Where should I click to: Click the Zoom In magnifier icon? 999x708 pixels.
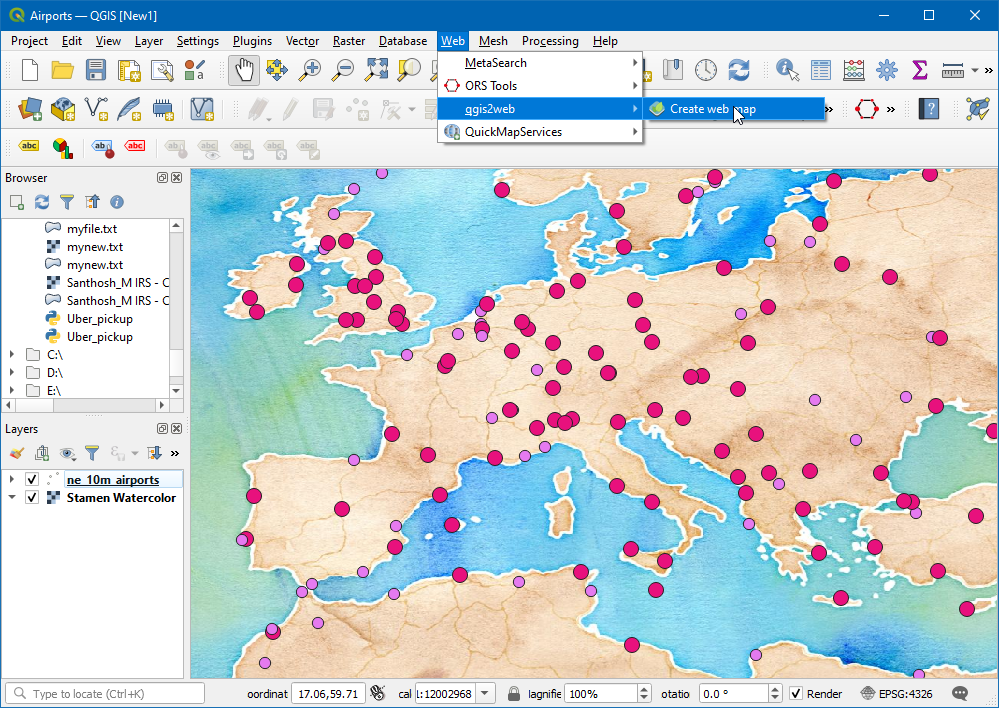coord(311,70)
